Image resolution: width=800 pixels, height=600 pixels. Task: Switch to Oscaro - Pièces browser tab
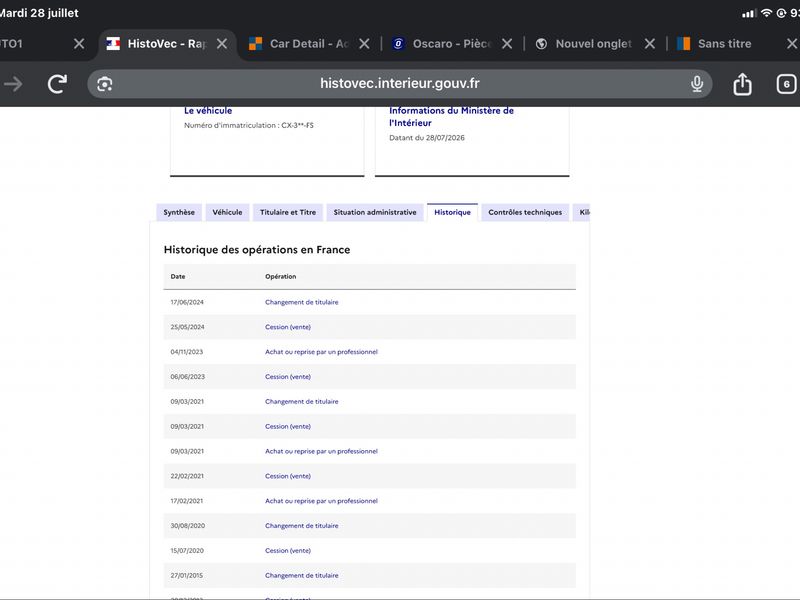point(452,44)
